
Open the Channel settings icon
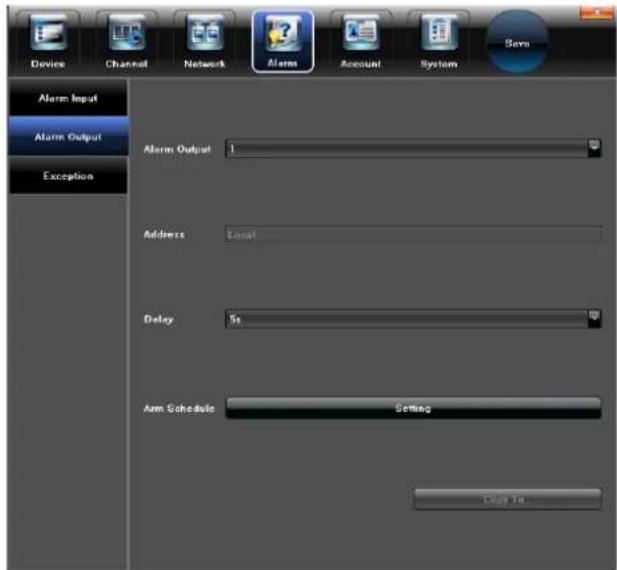click(x=126, y=42)
